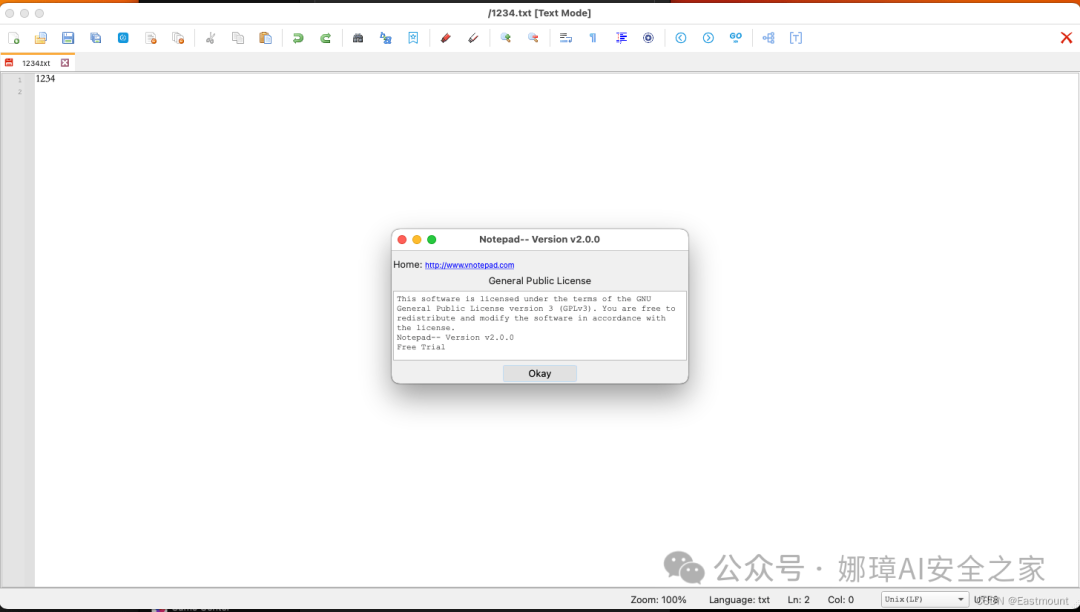The width and height of the screenshot is (1080, 612).
Task: Click the Save All toolbar icon
Action: 96,38
